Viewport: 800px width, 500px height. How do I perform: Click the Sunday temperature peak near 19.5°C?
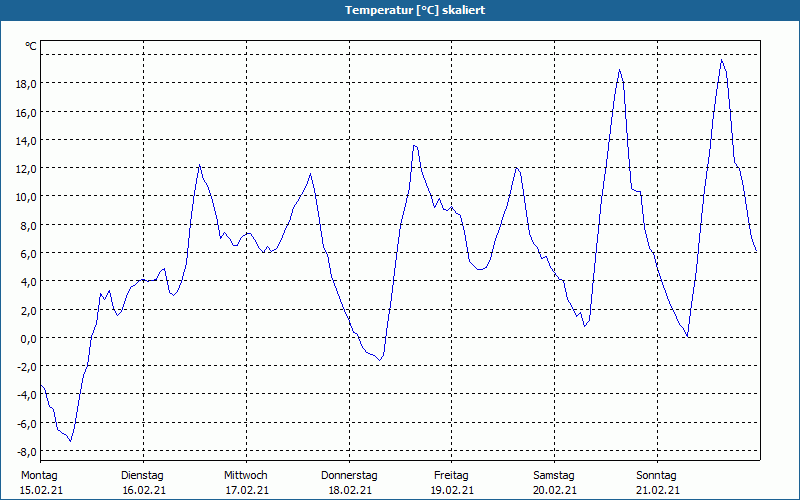click(721, 60)
